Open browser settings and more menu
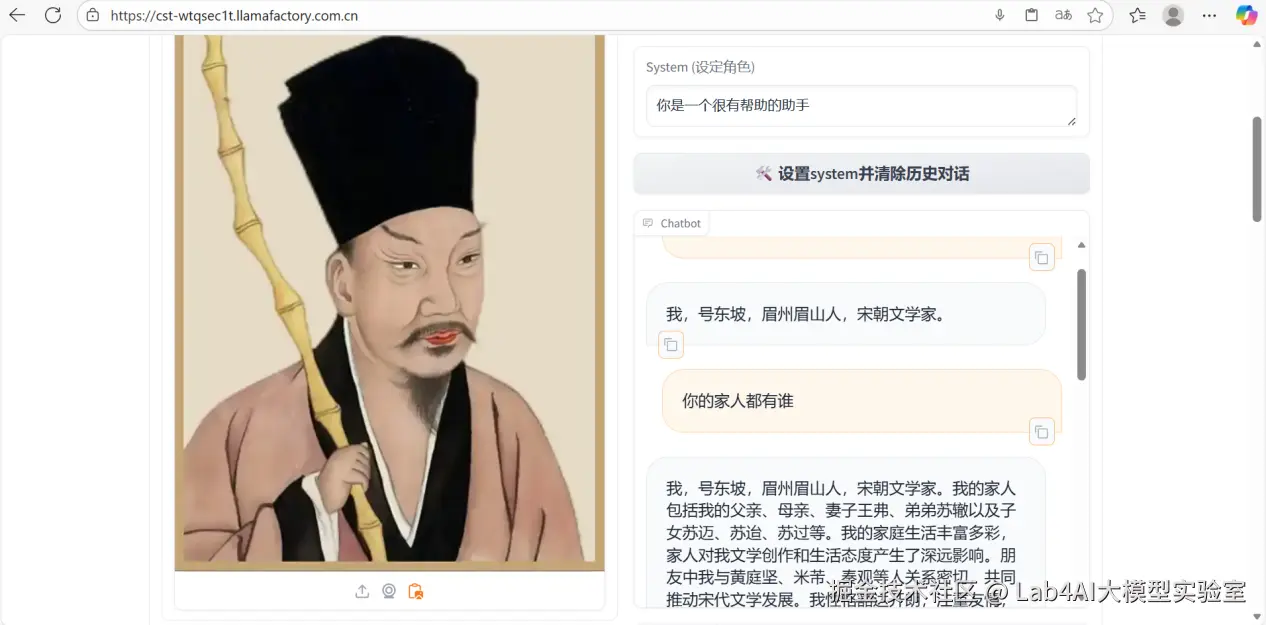Screen dimensions: 1266x625 [x=1209, y=15]
